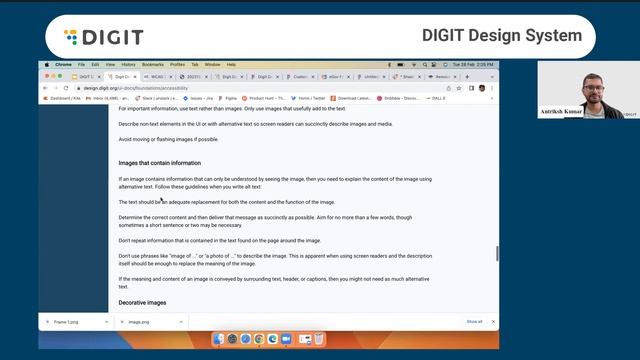Click the battery icon in menu bar
Viewport: 640px width, 360px height.
tap(401, 64)
